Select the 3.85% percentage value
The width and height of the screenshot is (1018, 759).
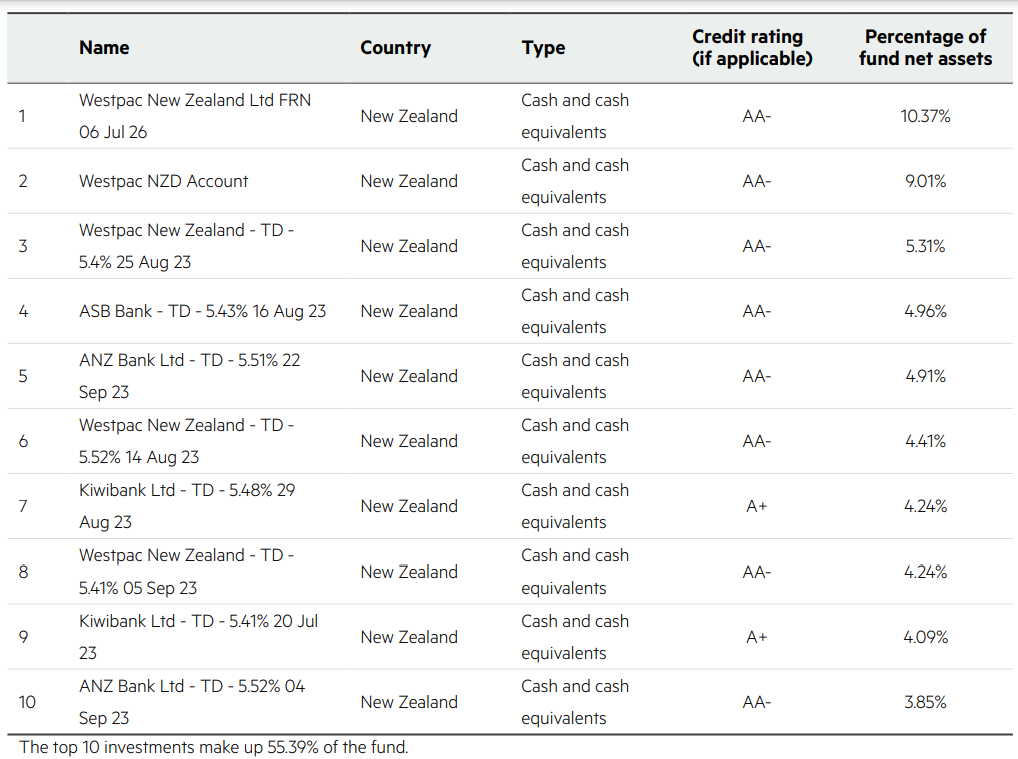coord(925,702)
